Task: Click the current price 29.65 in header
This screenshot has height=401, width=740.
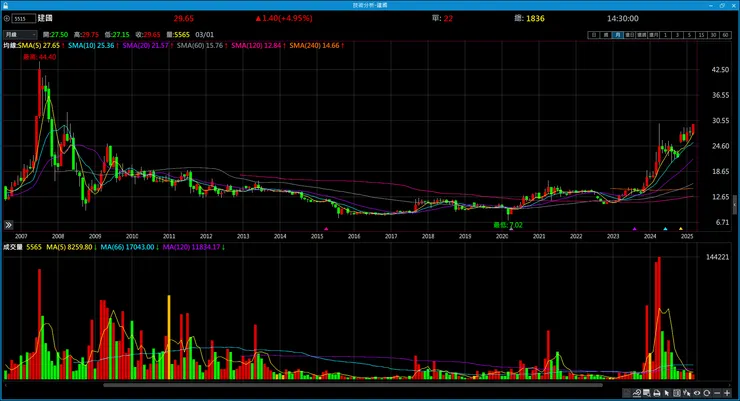Action: pyautogui.click(x=184, y=18)
